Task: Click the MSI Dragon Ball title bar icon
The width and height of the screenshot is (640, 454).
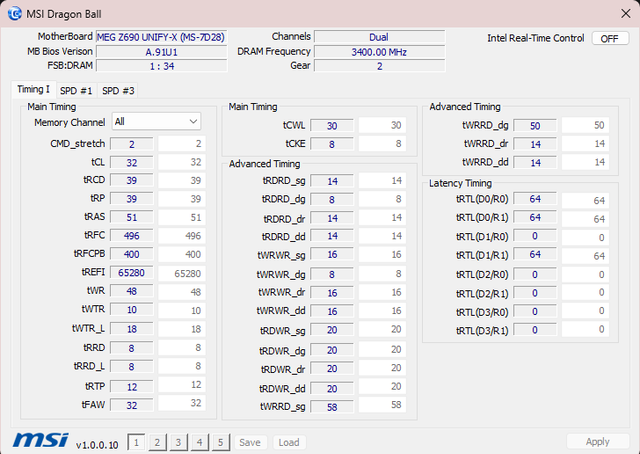Action: point(15,13)
